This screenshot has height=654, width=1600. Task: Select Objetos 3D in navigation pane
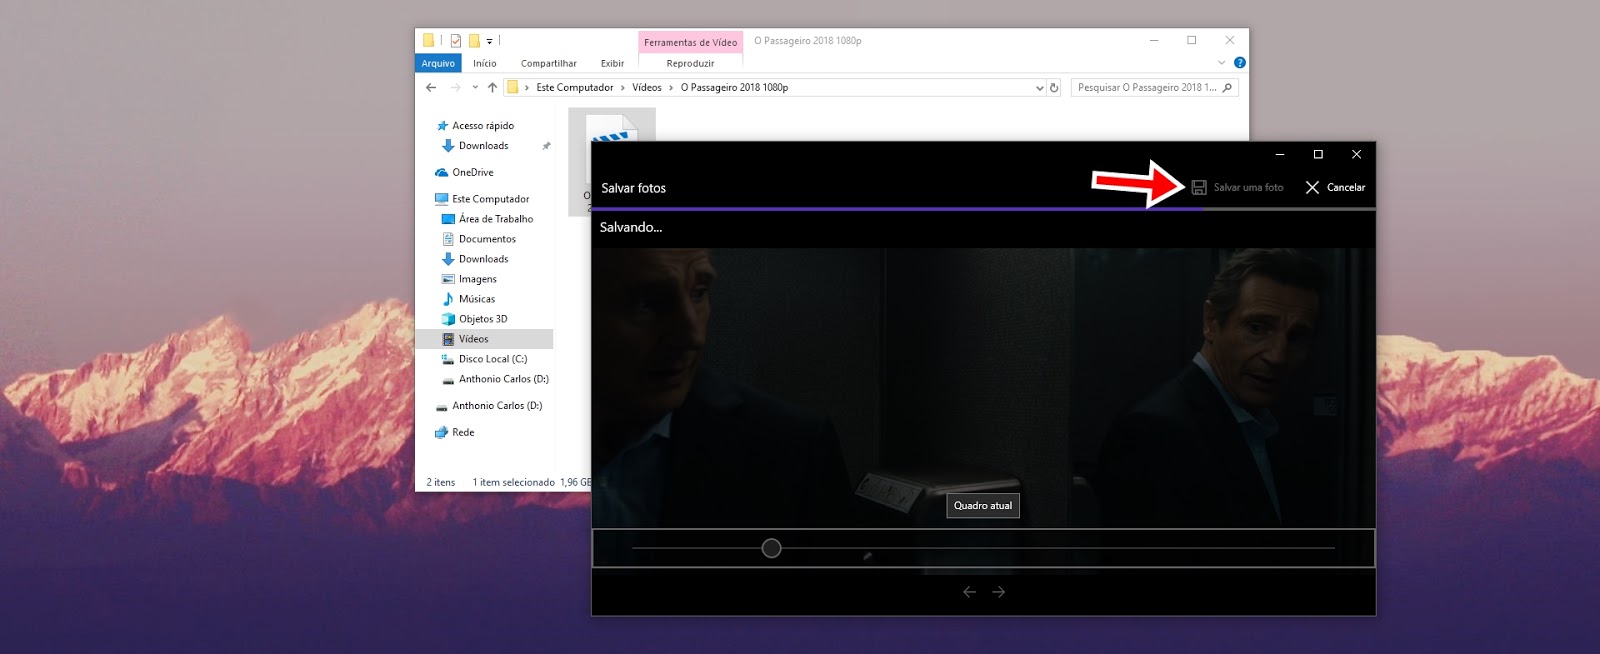click(483, 319)
